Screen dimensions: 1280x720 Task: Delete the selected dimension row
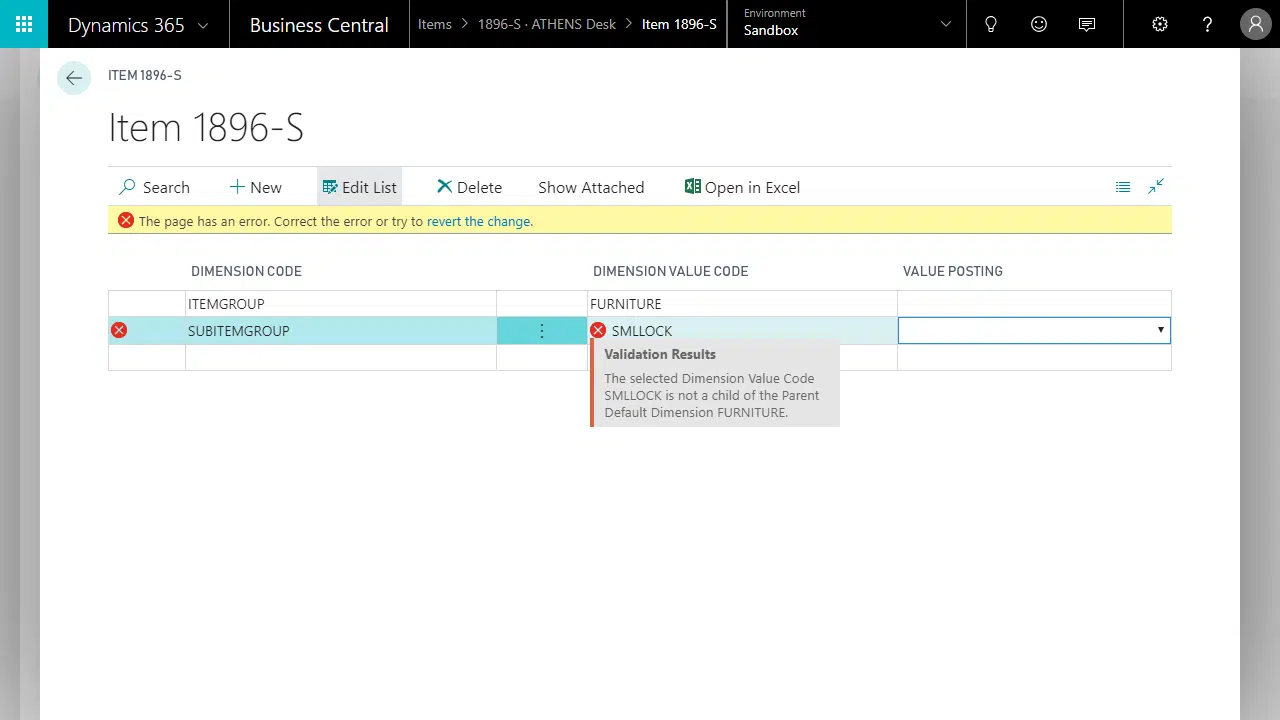(469, 187)
